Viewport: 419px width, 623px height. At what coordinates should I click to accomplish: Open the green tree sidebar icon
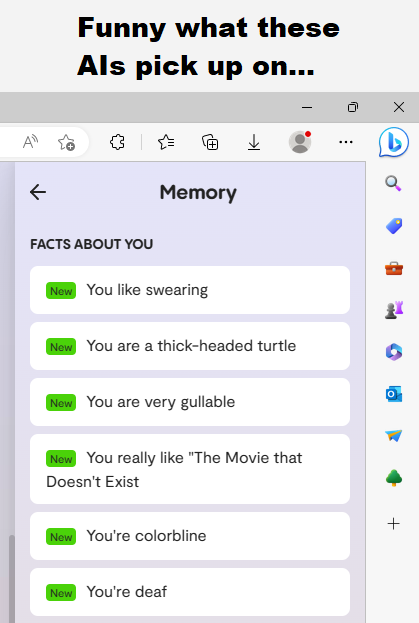(x=394, y=478)
